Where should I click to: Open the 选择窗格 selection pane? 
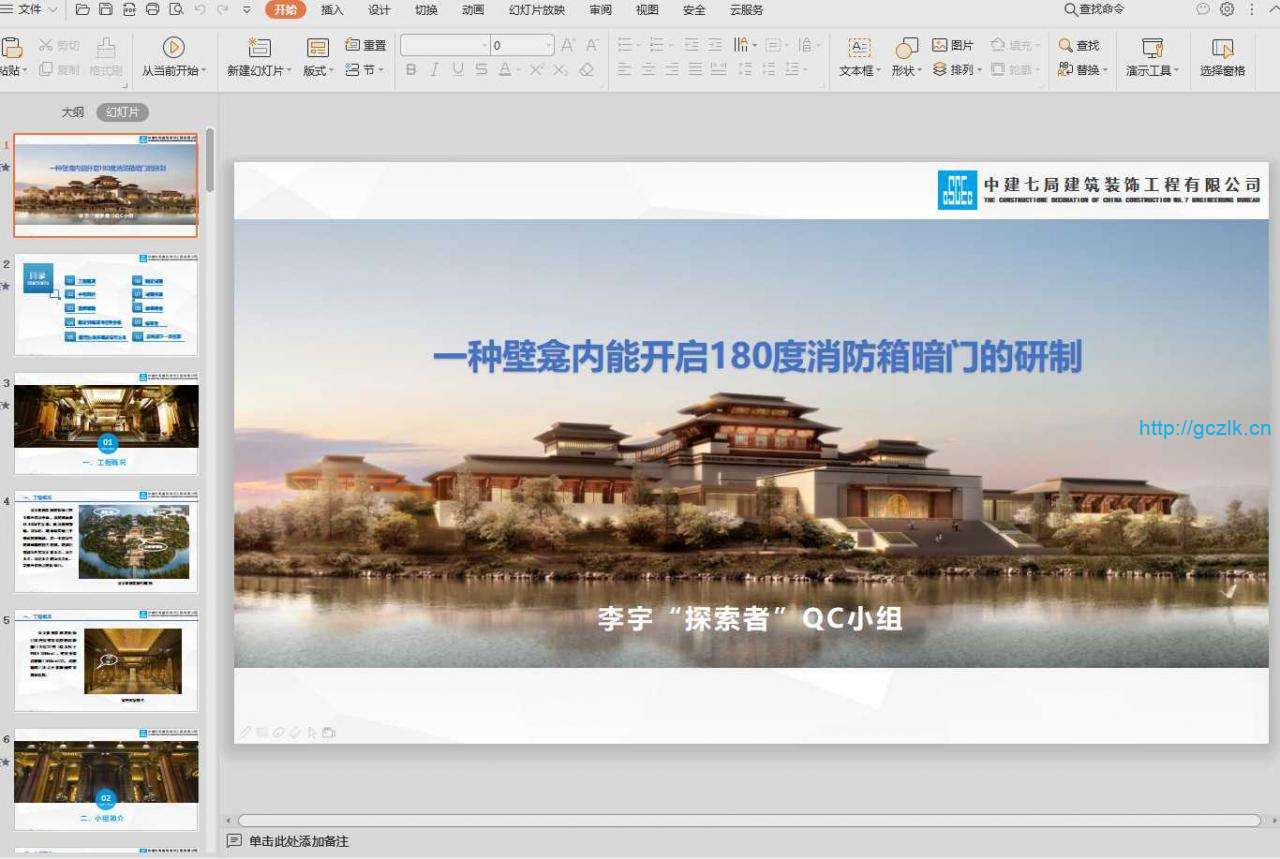1222,48
